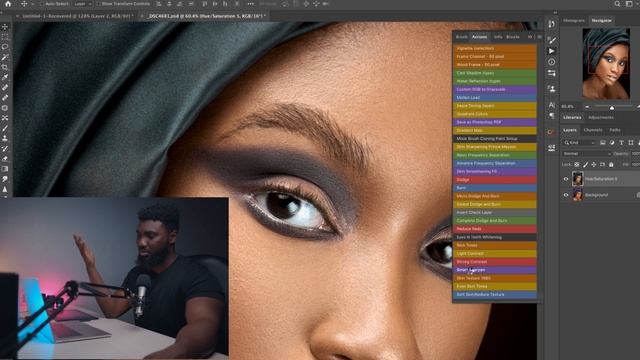Run the Molten Lead action
The height and width of the screenshot is (360, 640).
(495, 98)
